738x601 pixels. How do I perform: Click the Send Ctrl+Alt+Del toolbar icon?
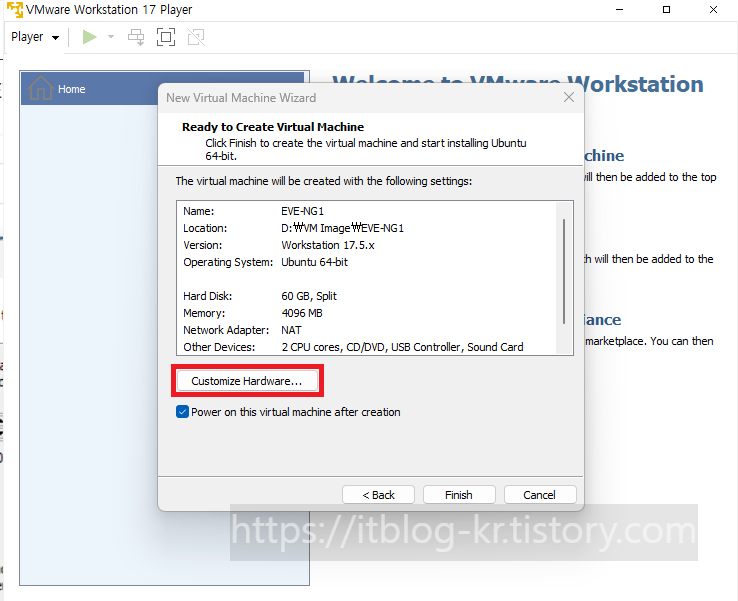(x=136, y=37)
